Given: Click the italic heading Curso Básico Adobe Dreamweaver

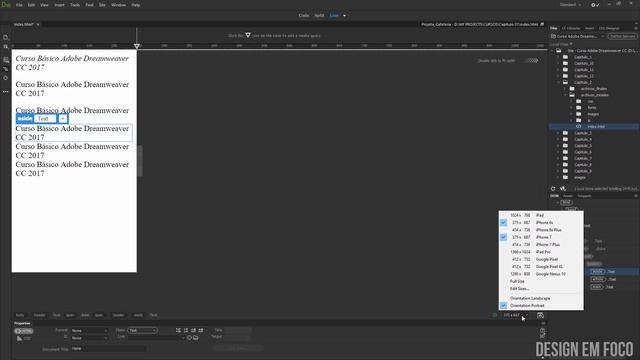Looking at the screenshot, I should pos(72,63).
